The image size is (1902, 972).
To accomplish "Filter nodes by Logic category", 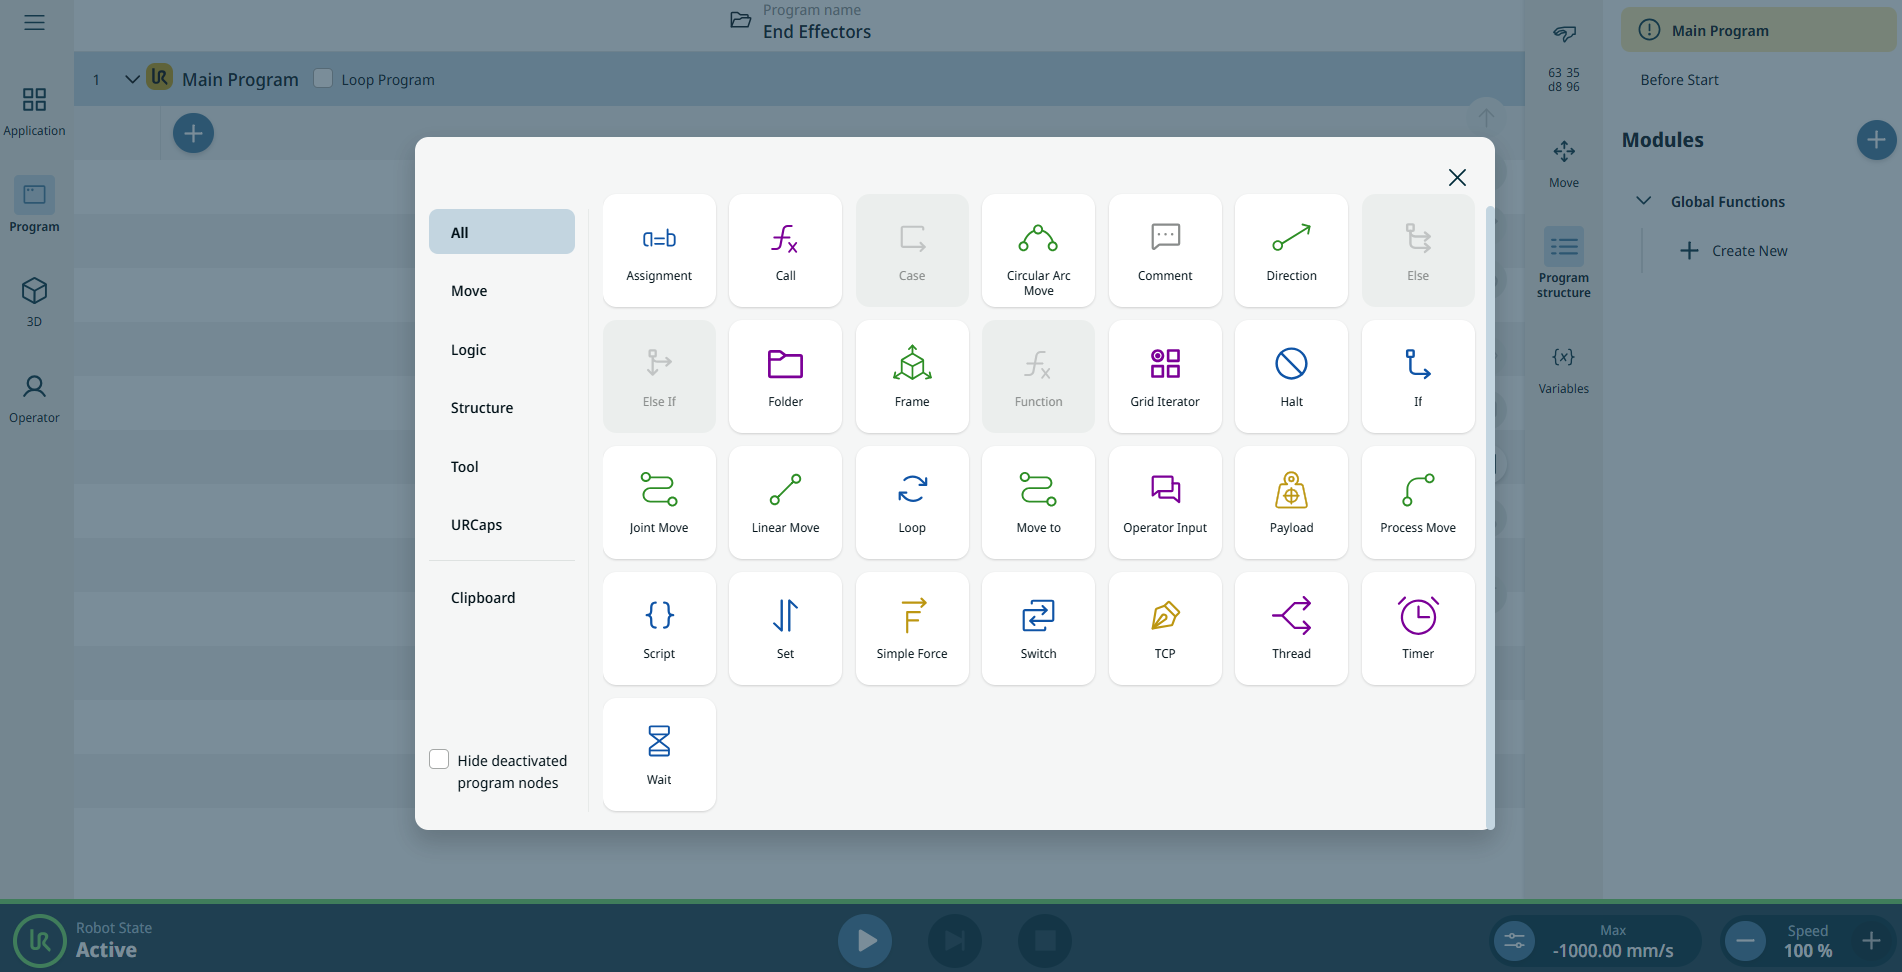I will (469, 350).
